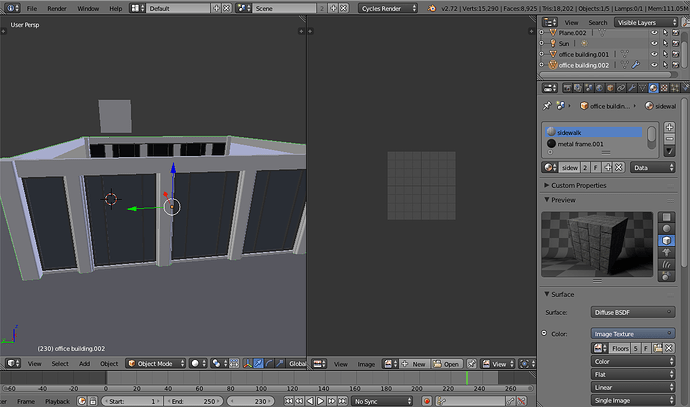Open the Render menu
690x407 pixels.
(x=57, y=8)
